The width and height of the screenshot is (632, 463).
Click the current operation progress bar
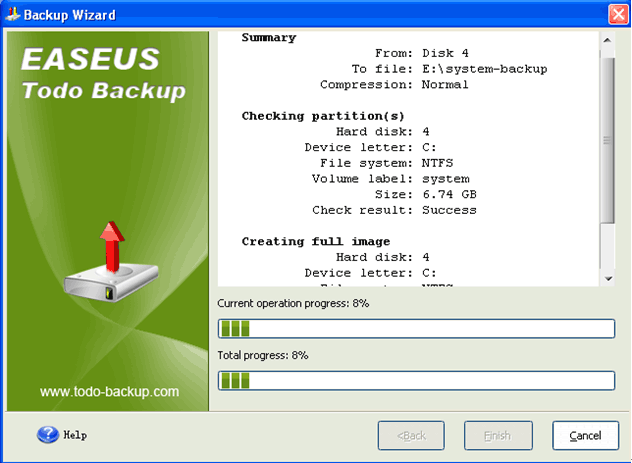[416, 328]
